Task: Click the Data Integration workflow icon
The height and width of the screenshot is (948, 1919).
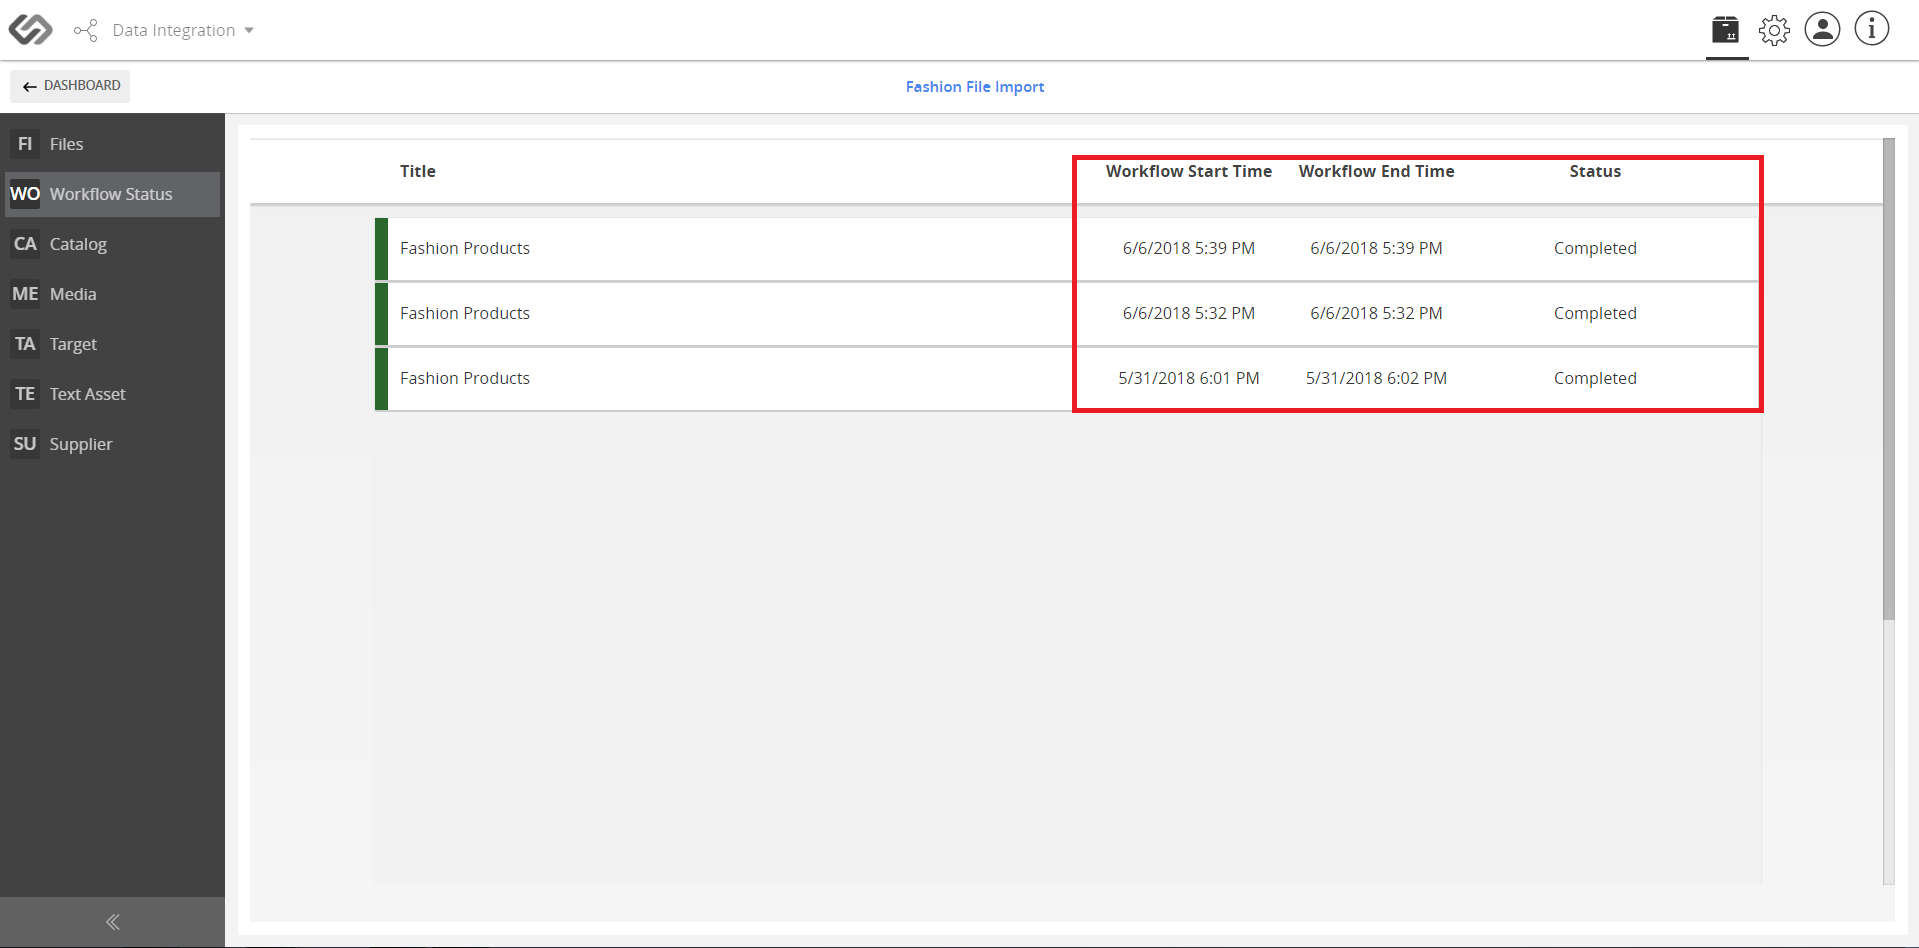Action: pos(86,30)
